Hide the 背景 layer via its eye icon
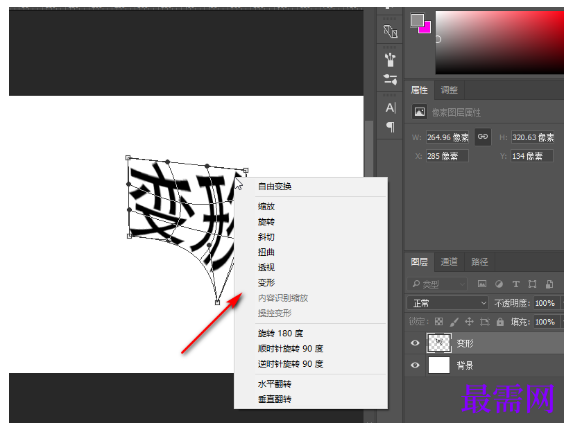This screenshot has width=573, height=430. [415, 365]
